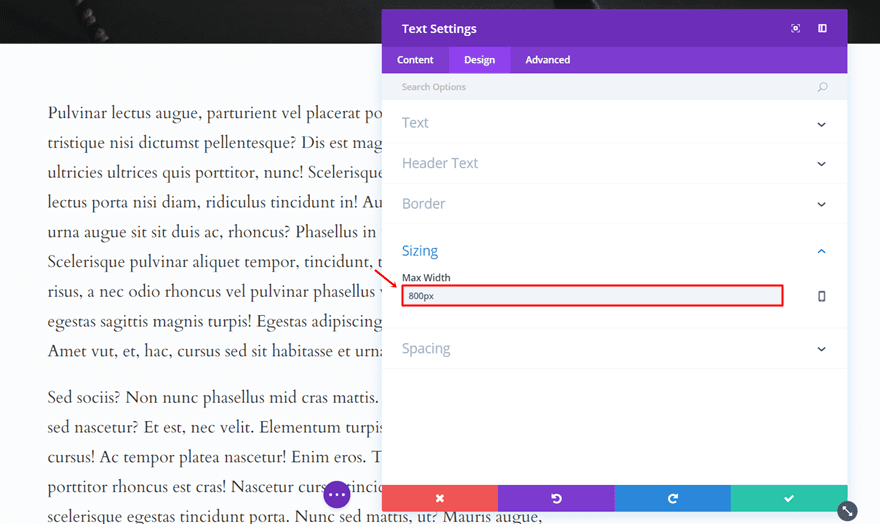Open responsive phone icon for Max Width

[x=821, y=296]
